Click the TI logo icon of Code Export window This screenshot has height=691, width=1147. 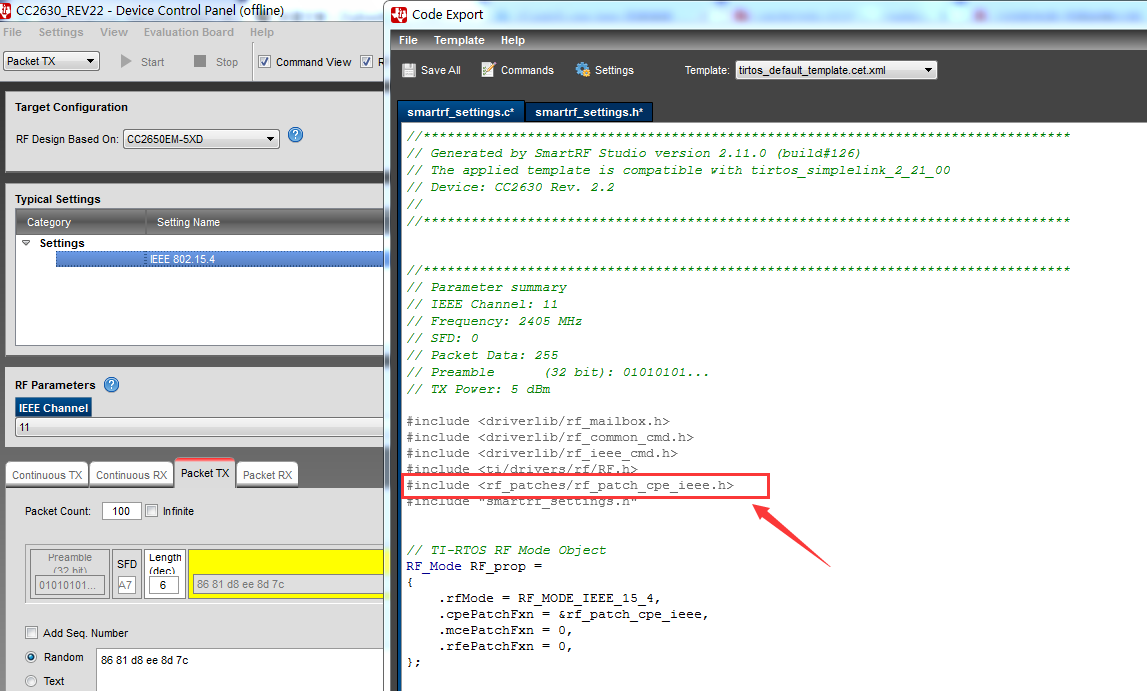click(x=399, y=15)
